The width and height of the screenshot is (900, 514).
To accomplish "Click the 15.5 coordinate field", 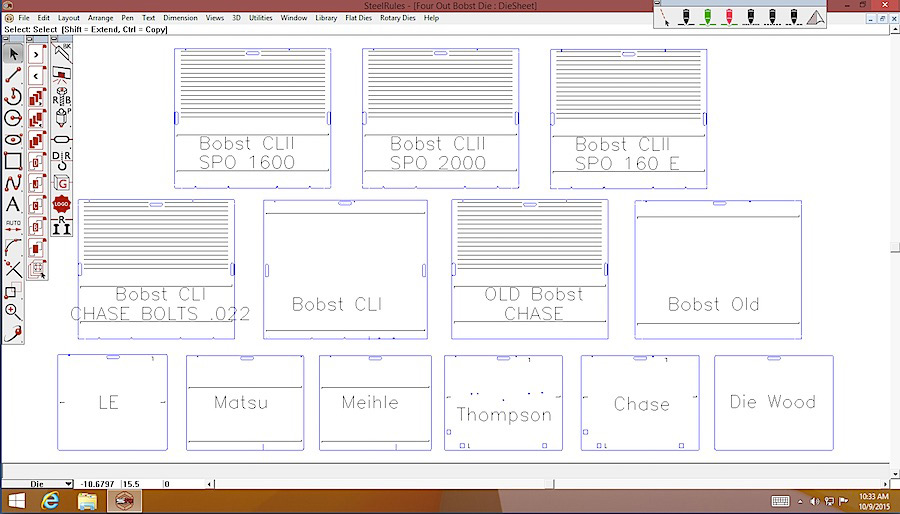I will pos(142,484).
